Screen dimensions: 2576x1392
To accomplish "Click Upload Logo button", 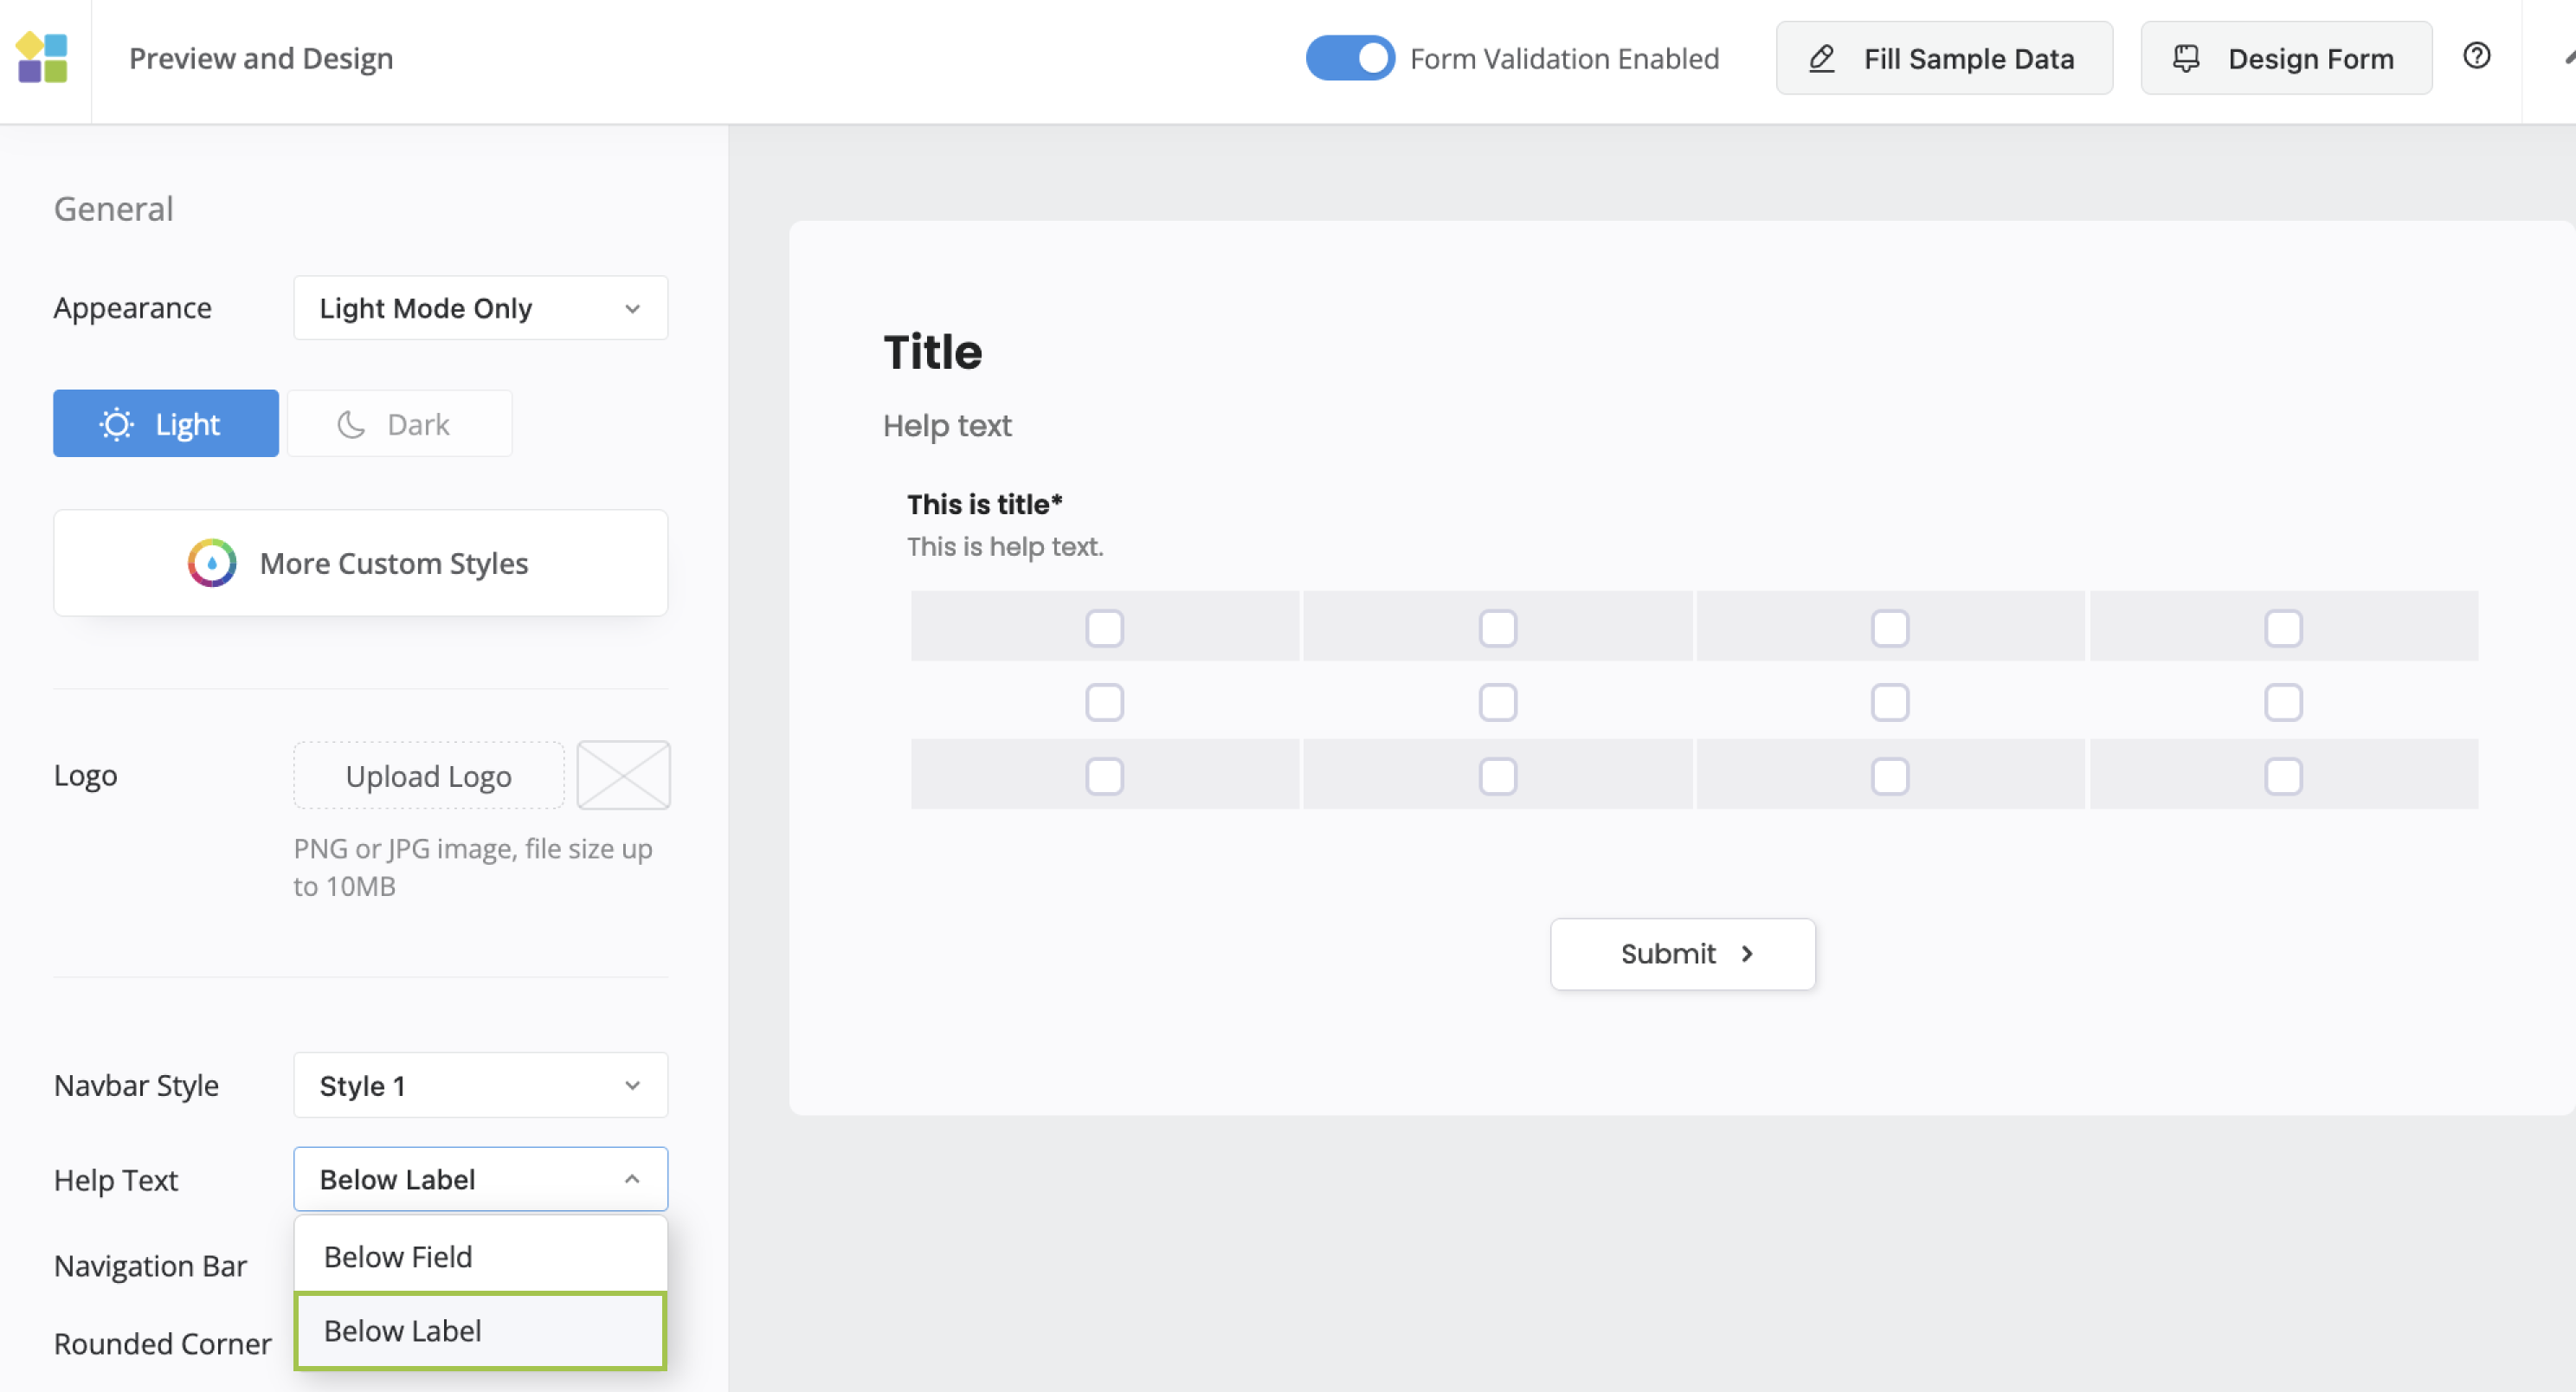I will click(429, 775).
